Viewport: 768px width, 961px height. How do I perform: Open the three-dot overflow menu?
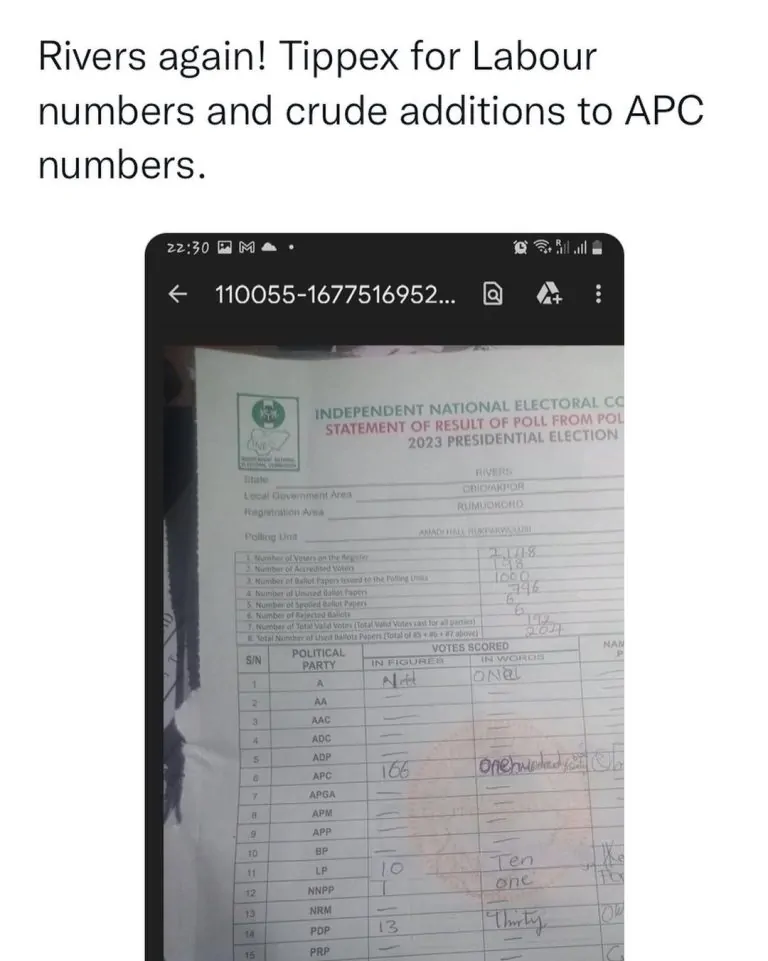pyautogui.click(x=598, y=294)
